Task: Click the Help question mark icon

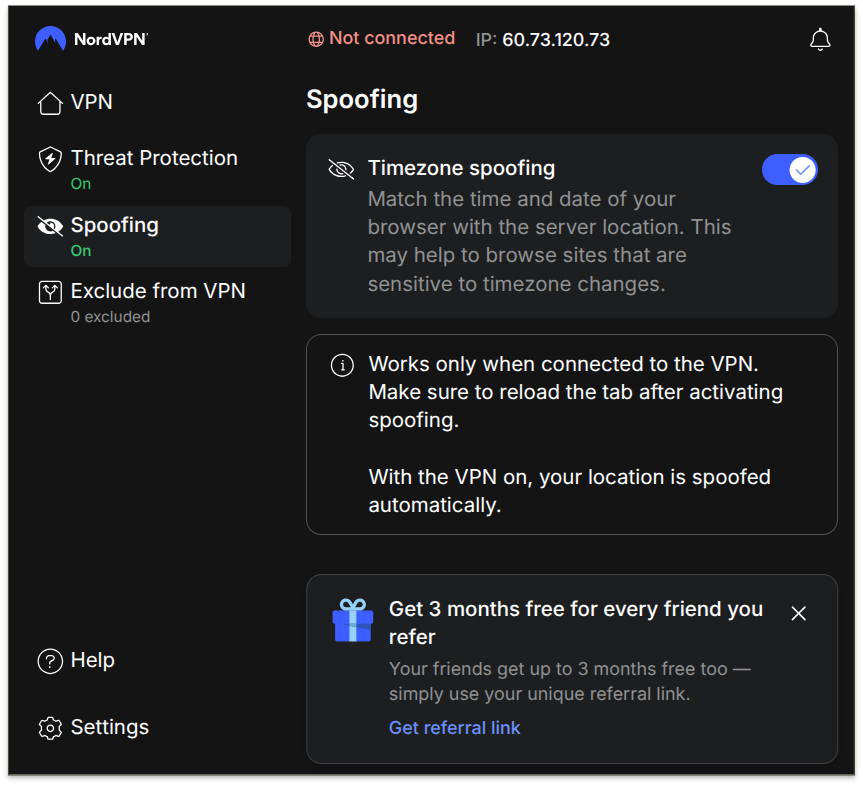Action: pos(50,661)
